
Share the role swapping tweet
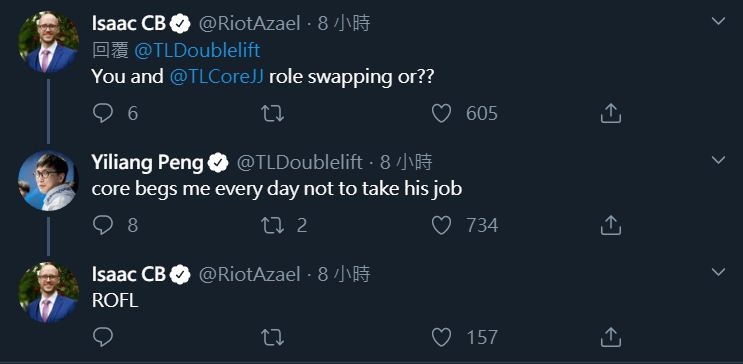tap(610, 113)
